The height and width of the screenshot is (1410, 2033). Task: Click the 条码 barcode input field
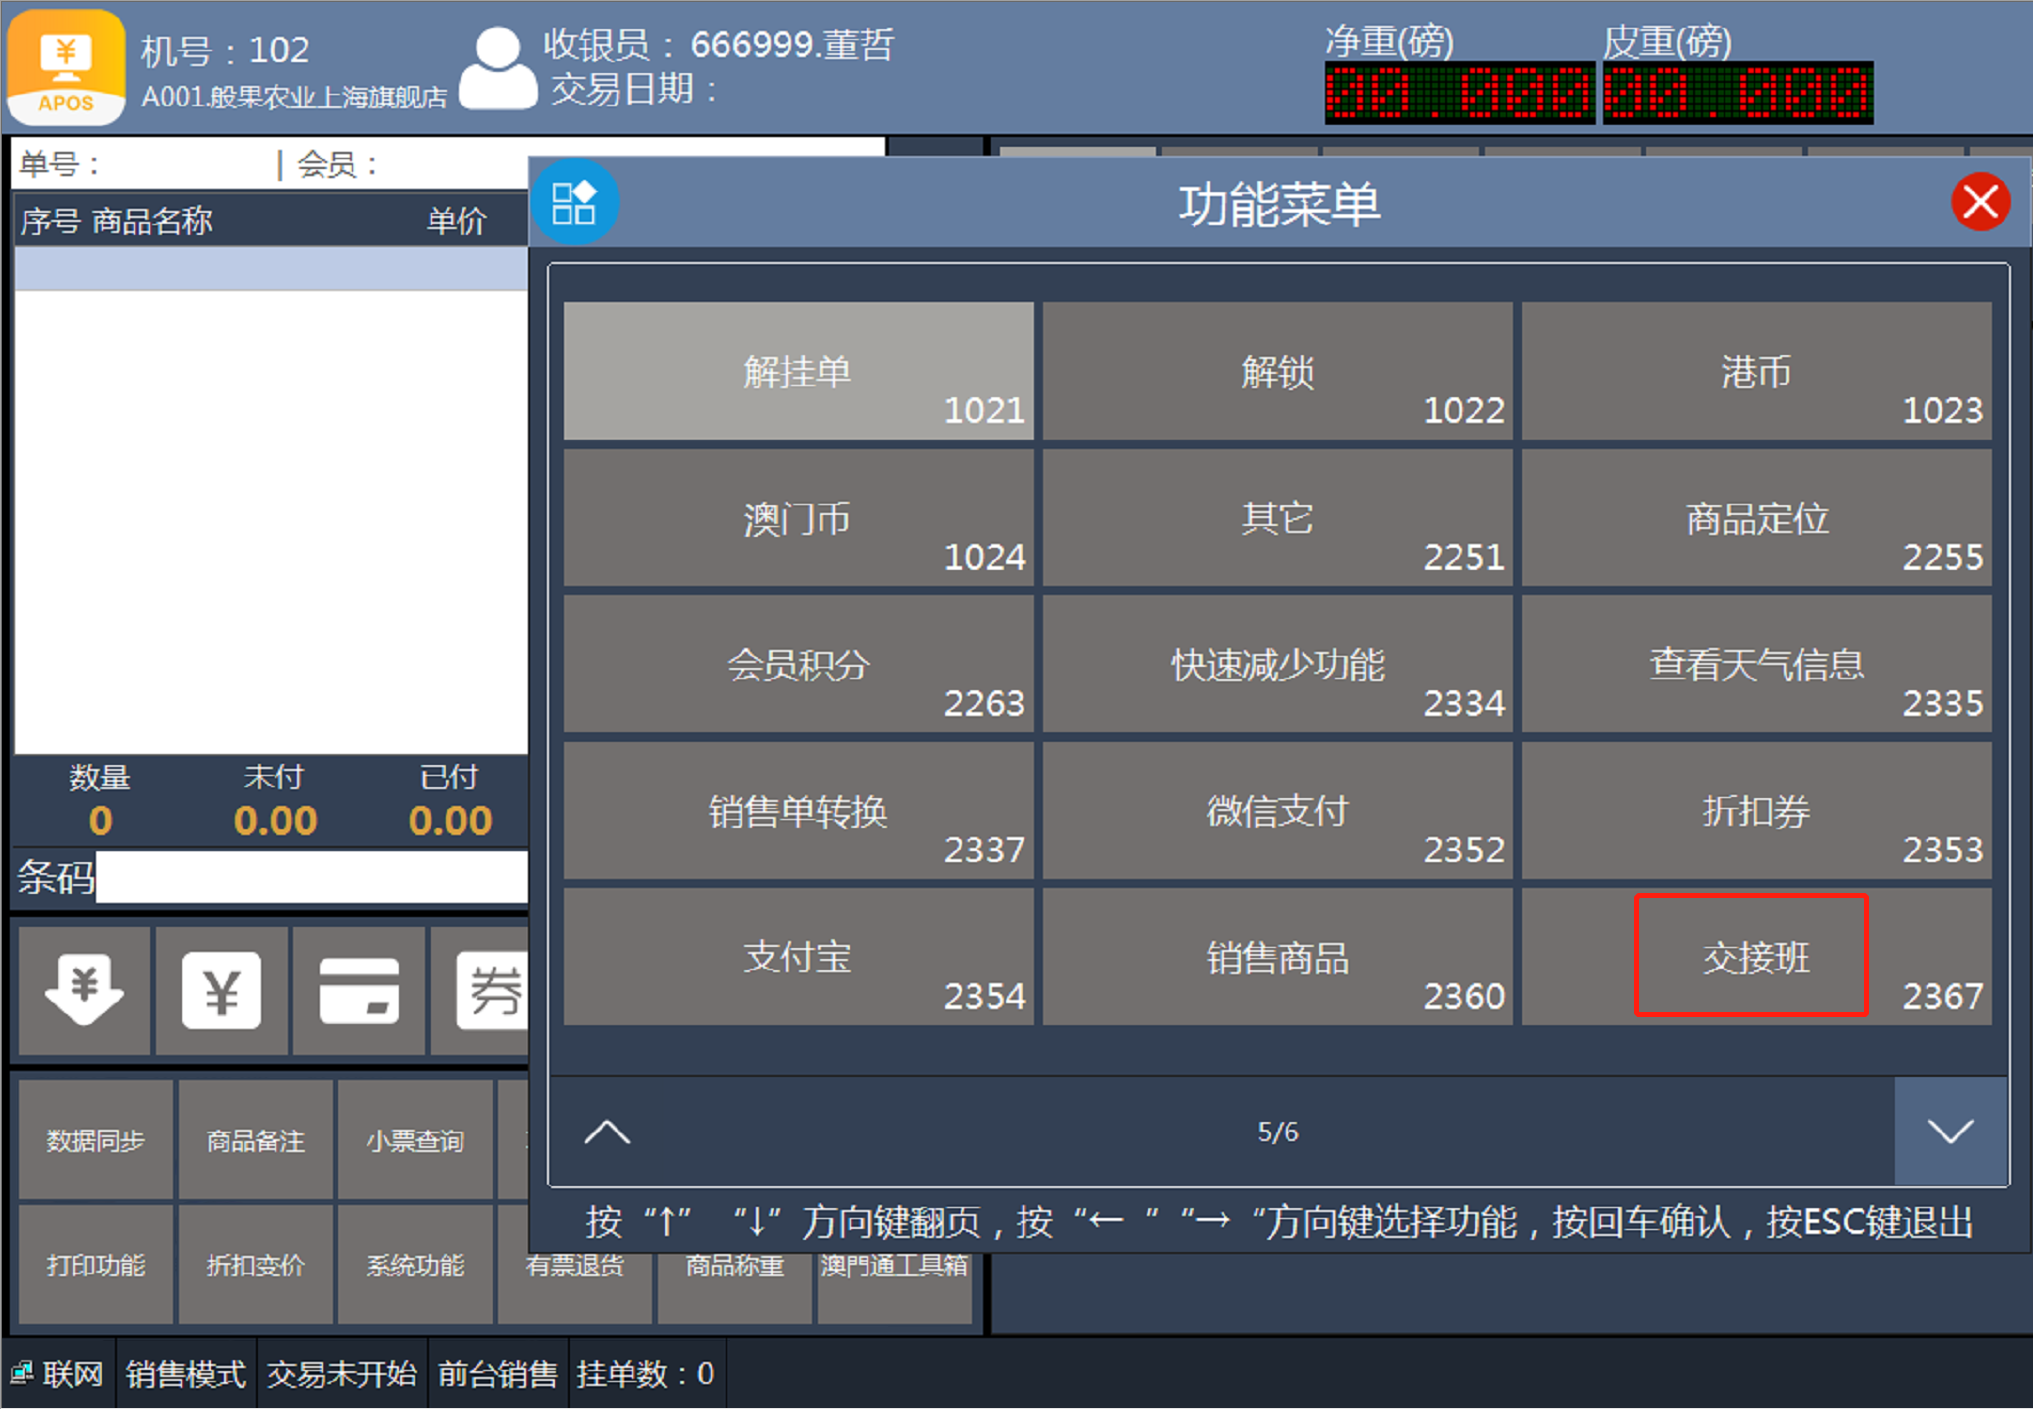tap(311, 877)
